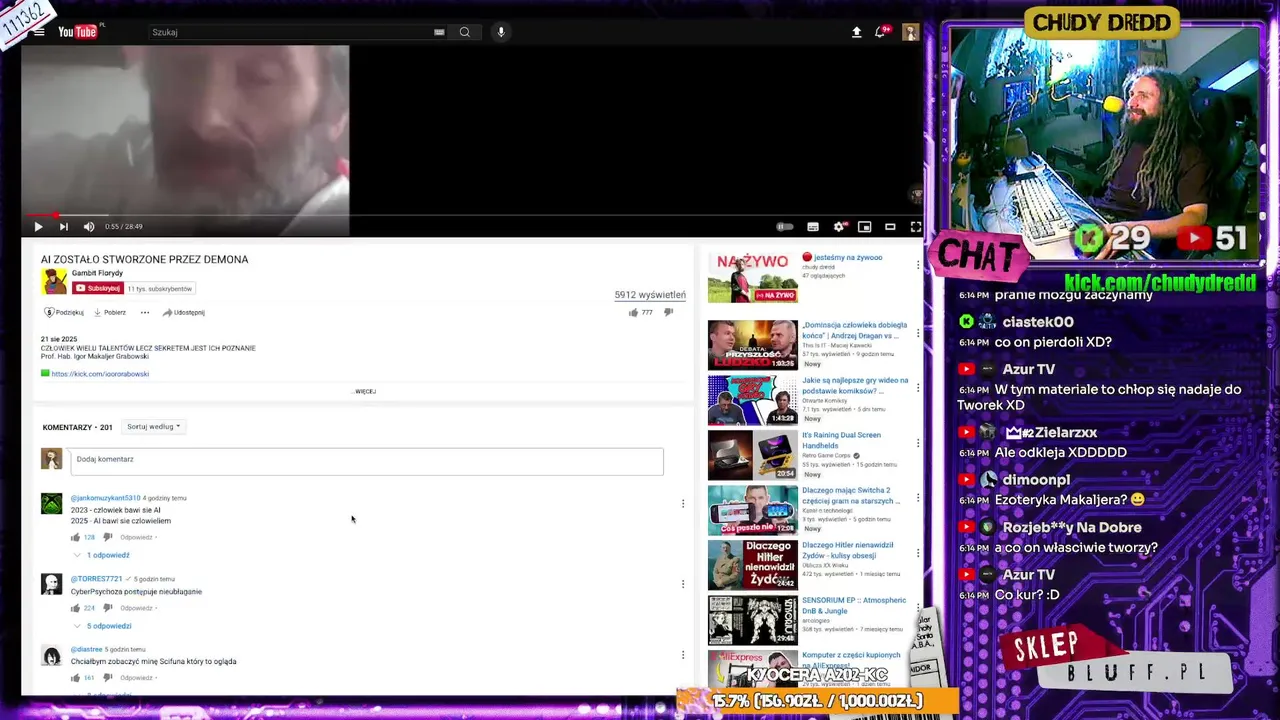Open menu for 'Dual Screen Handhelds' video
Image resolution: width=1280 pixels, height=720 pixels.
point(918,443)
